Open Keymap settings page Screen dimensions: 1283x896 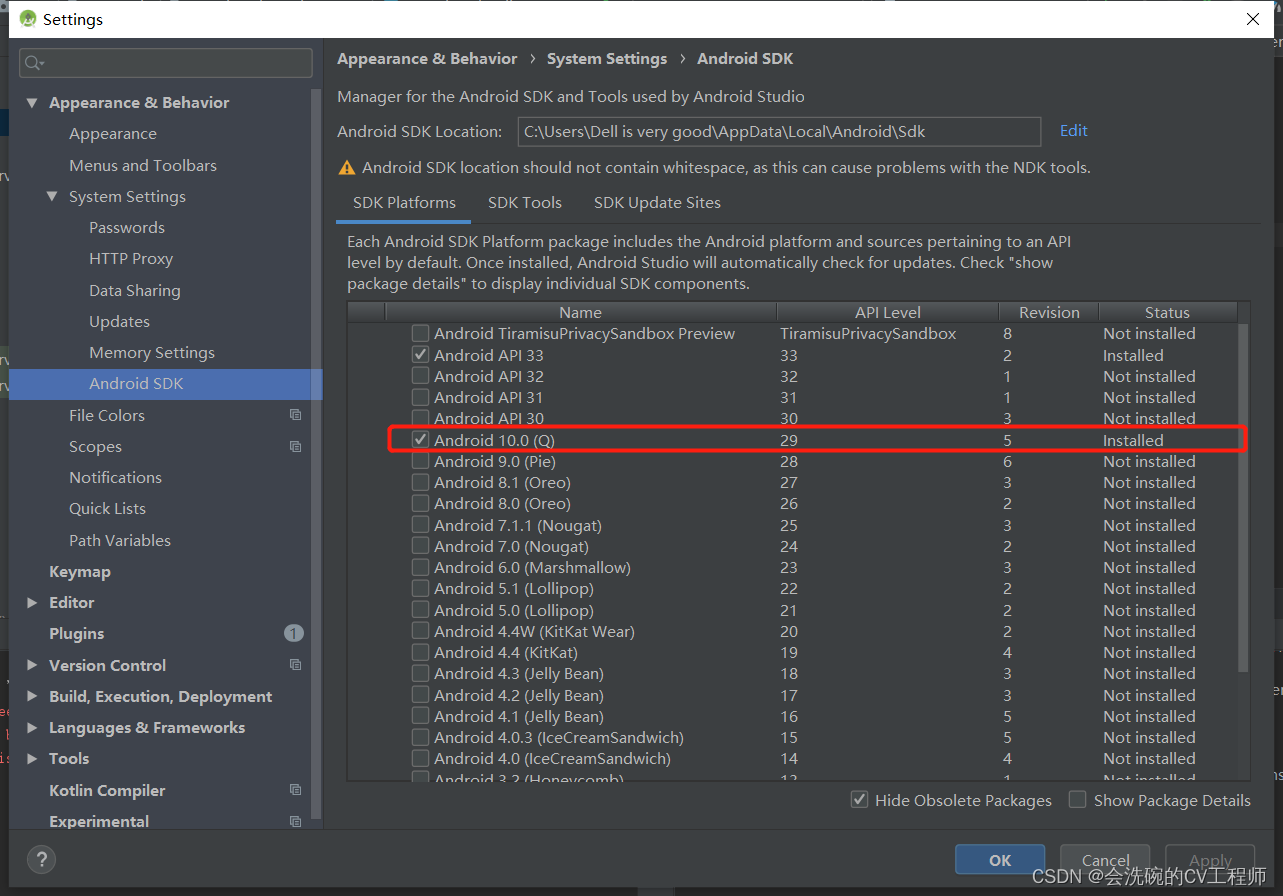click(x=80, y=571)
